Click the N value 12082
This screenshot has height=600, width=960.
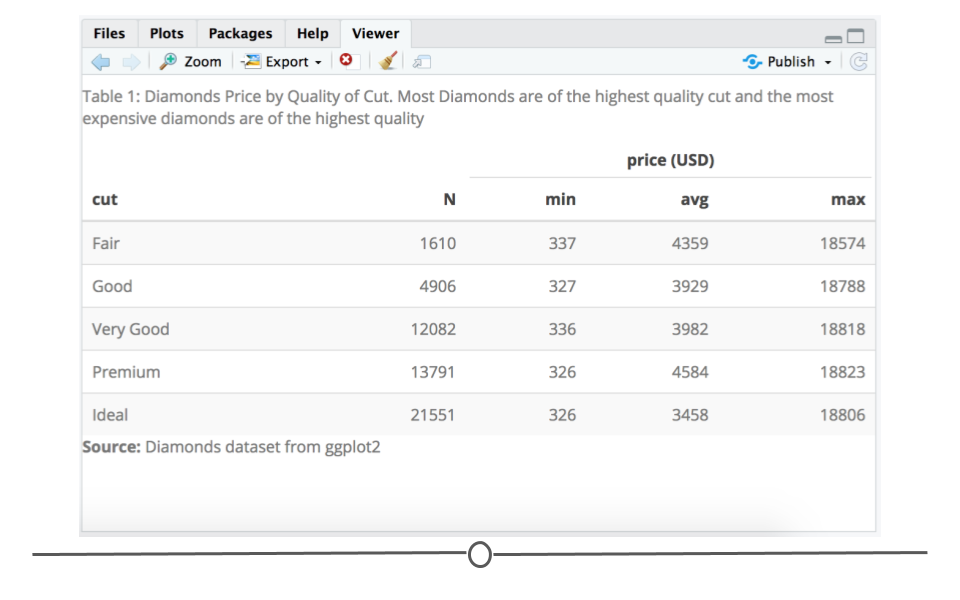click(433, 329)
